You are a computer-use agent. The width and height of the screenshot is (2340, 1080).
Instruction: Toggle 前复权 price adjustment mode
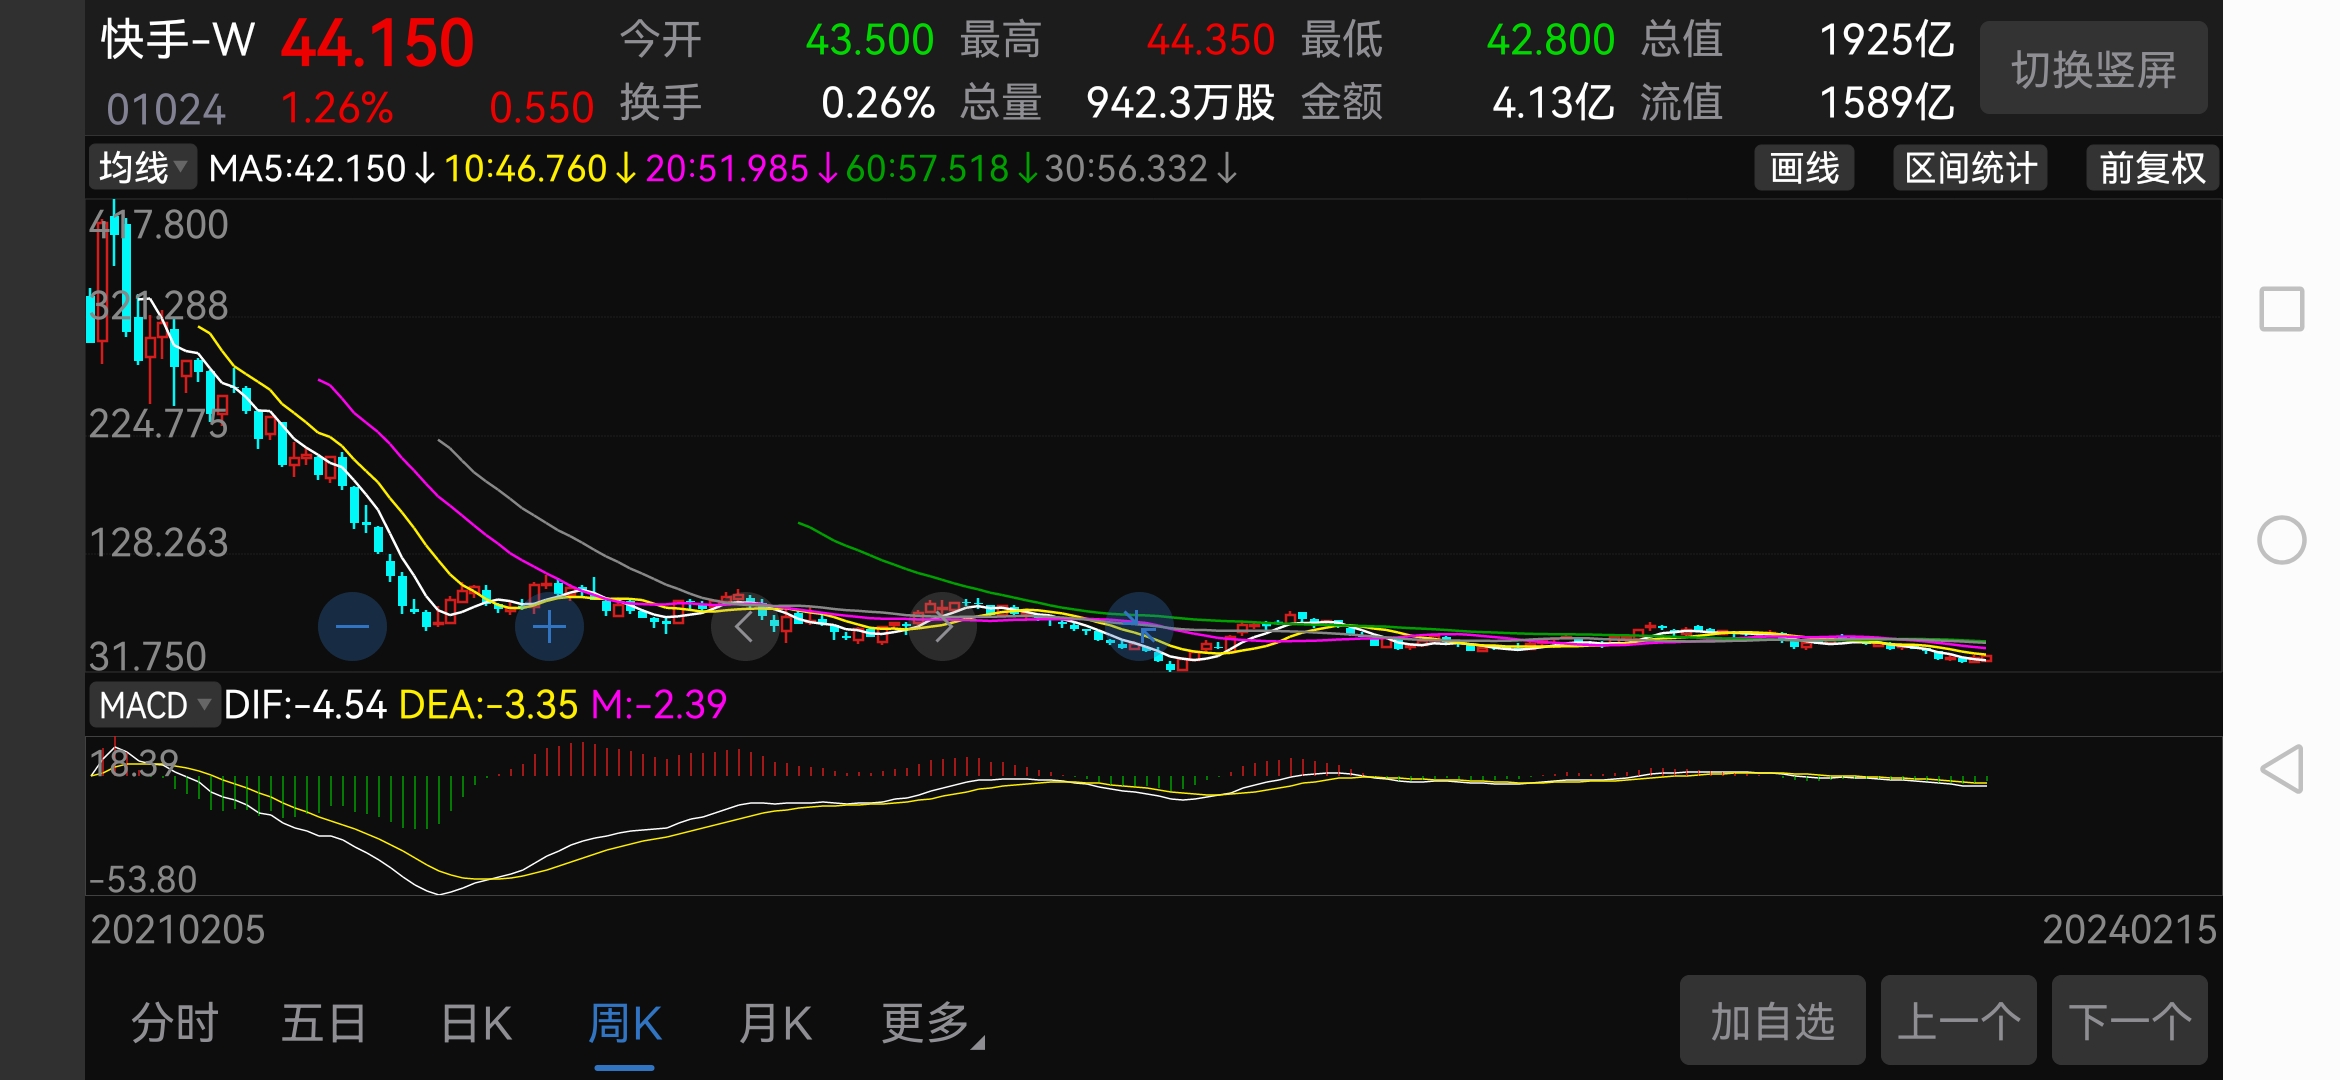point(2151,169)
